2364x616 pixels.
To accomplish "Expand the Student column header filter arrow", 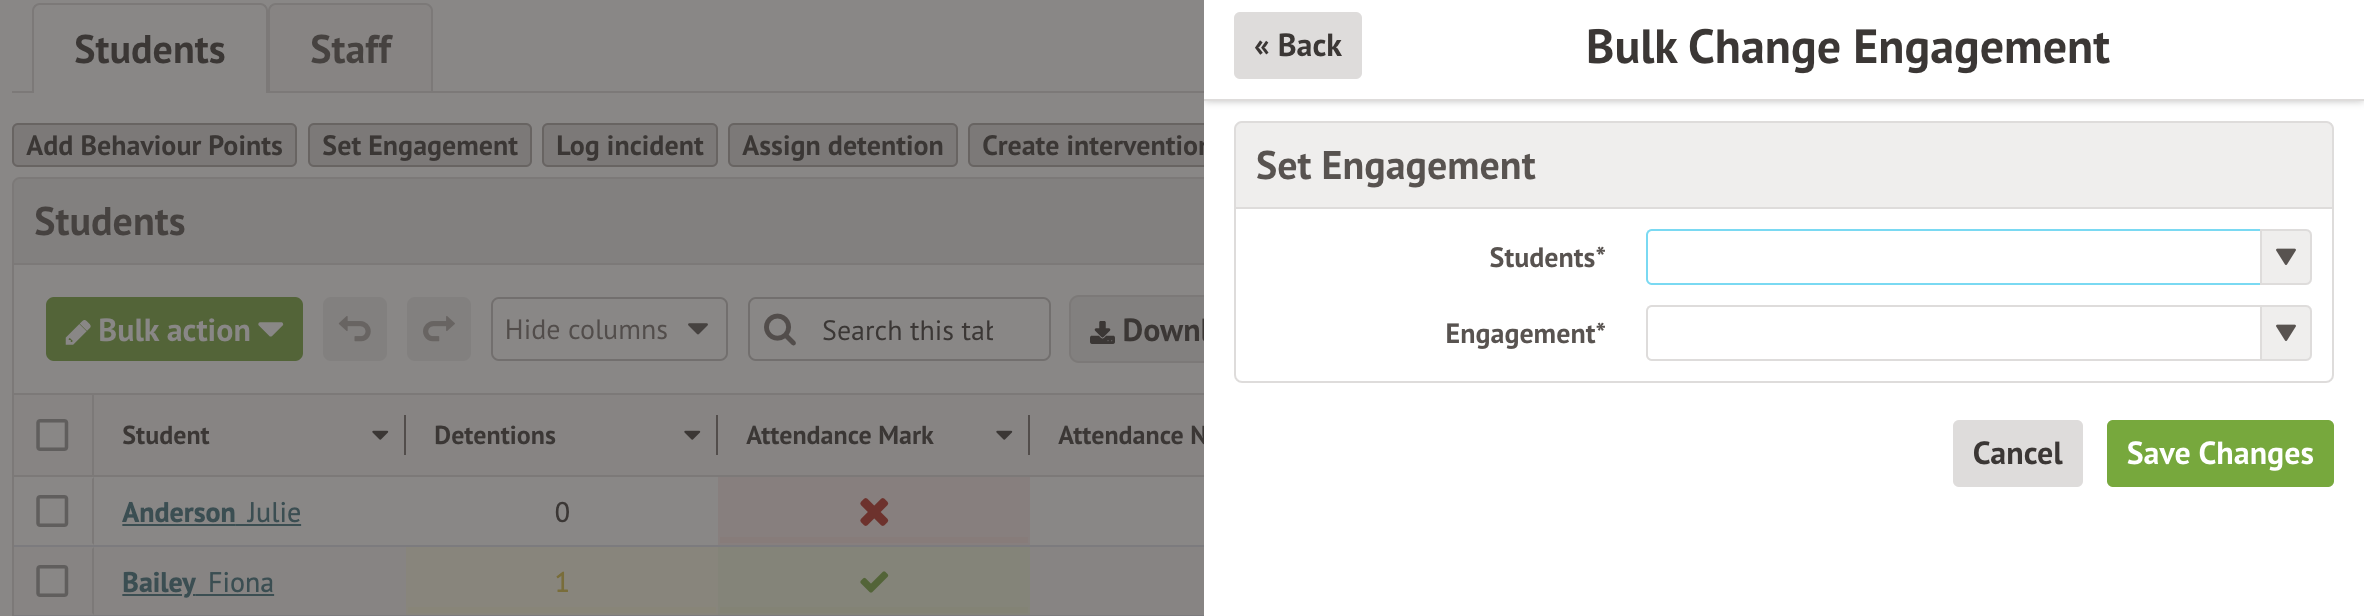I will coord(381,436).
